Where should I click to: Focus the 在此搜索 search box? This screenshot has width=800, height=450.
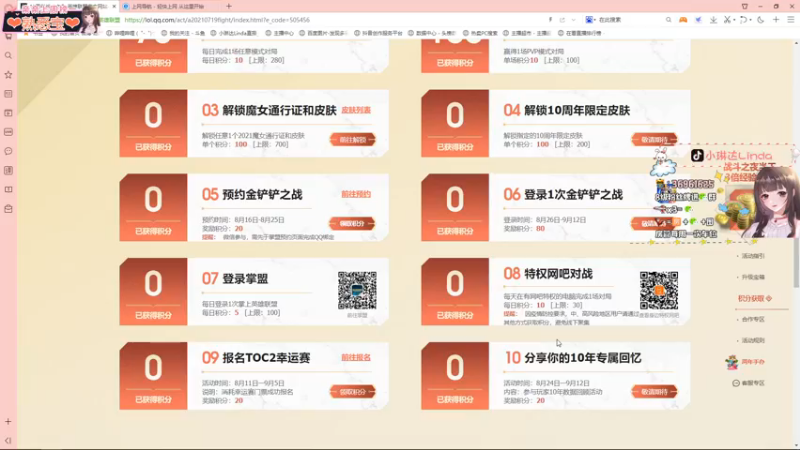(629, 20)
